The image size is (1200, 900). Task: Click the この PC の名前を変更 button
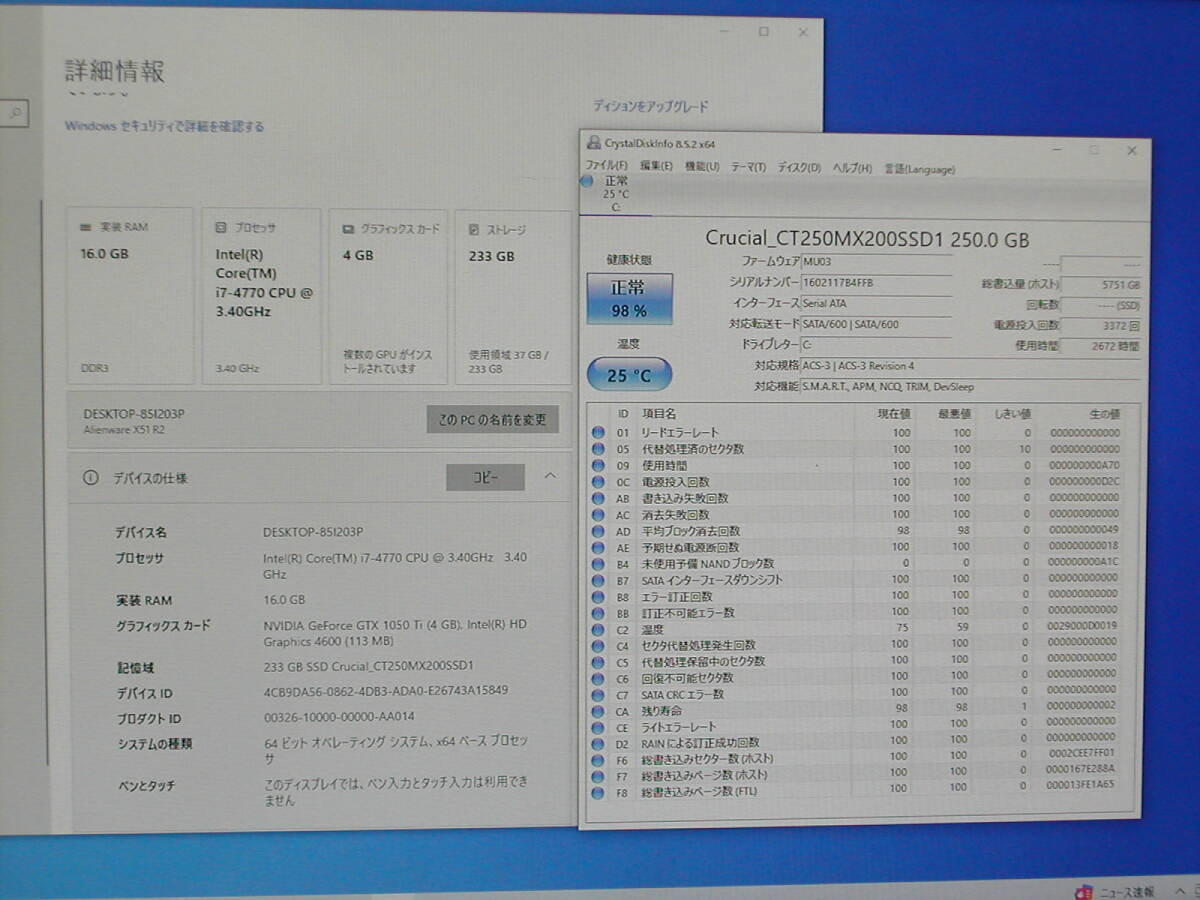coord(493,420)
